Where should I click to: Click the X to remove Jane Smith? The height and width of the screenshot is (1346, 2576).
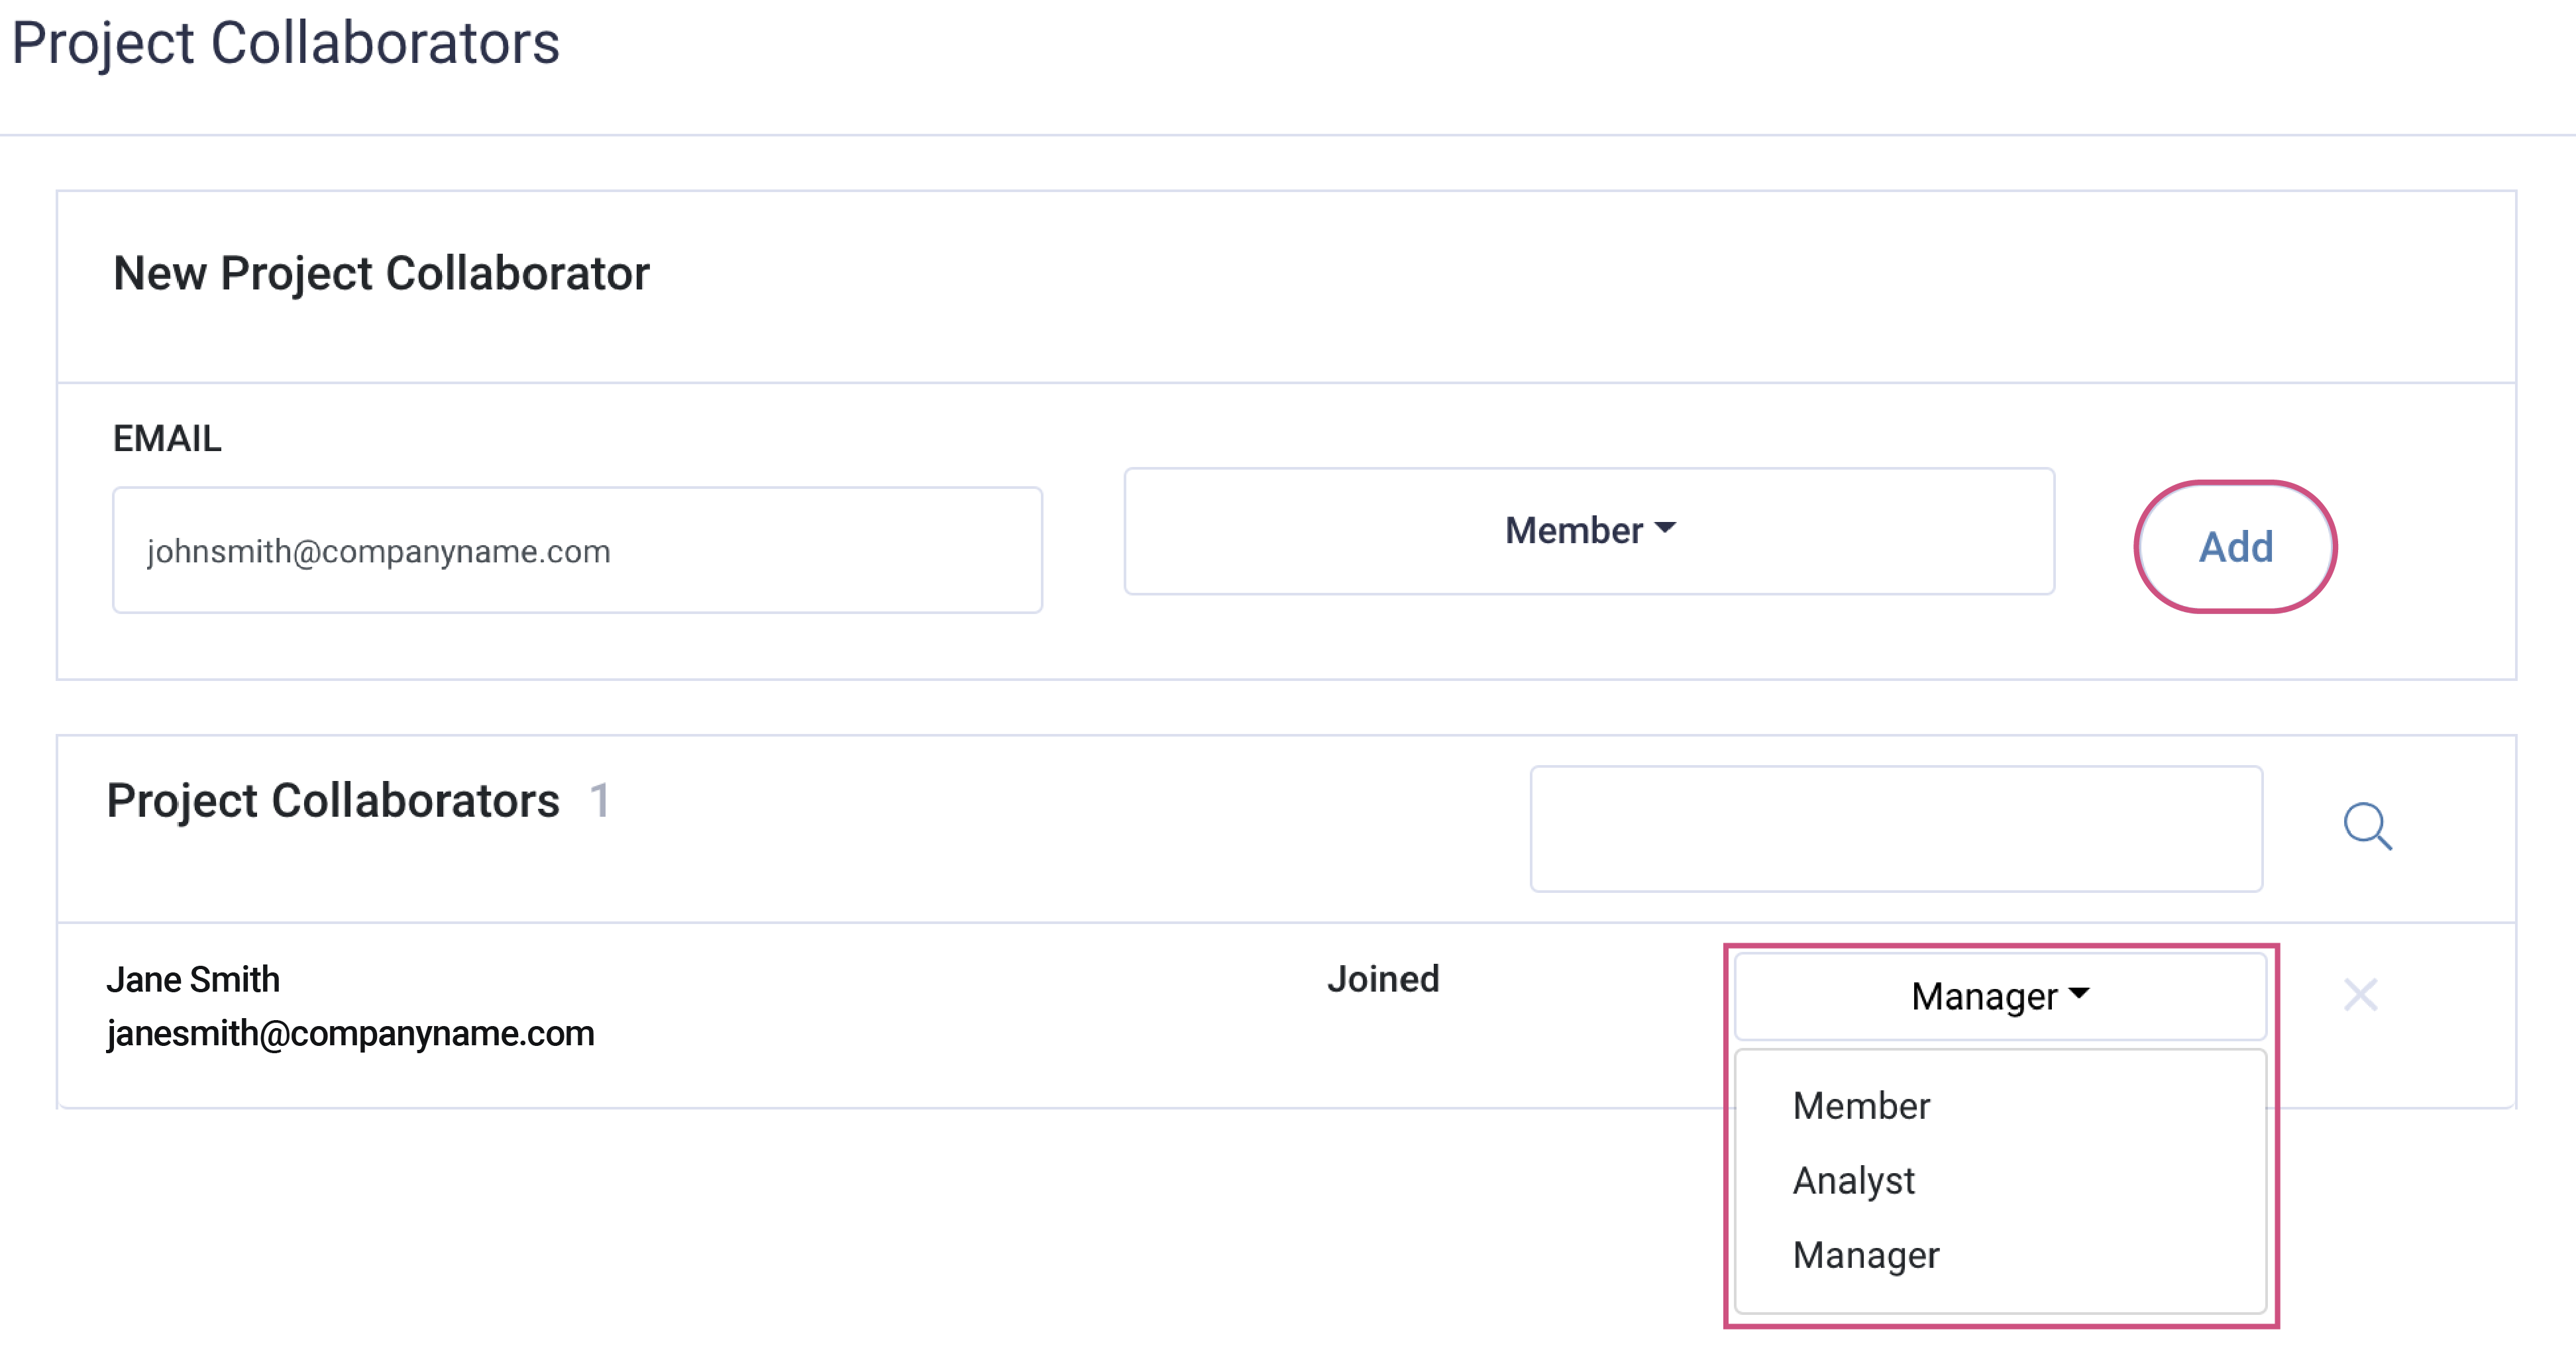coord(2360,995)
